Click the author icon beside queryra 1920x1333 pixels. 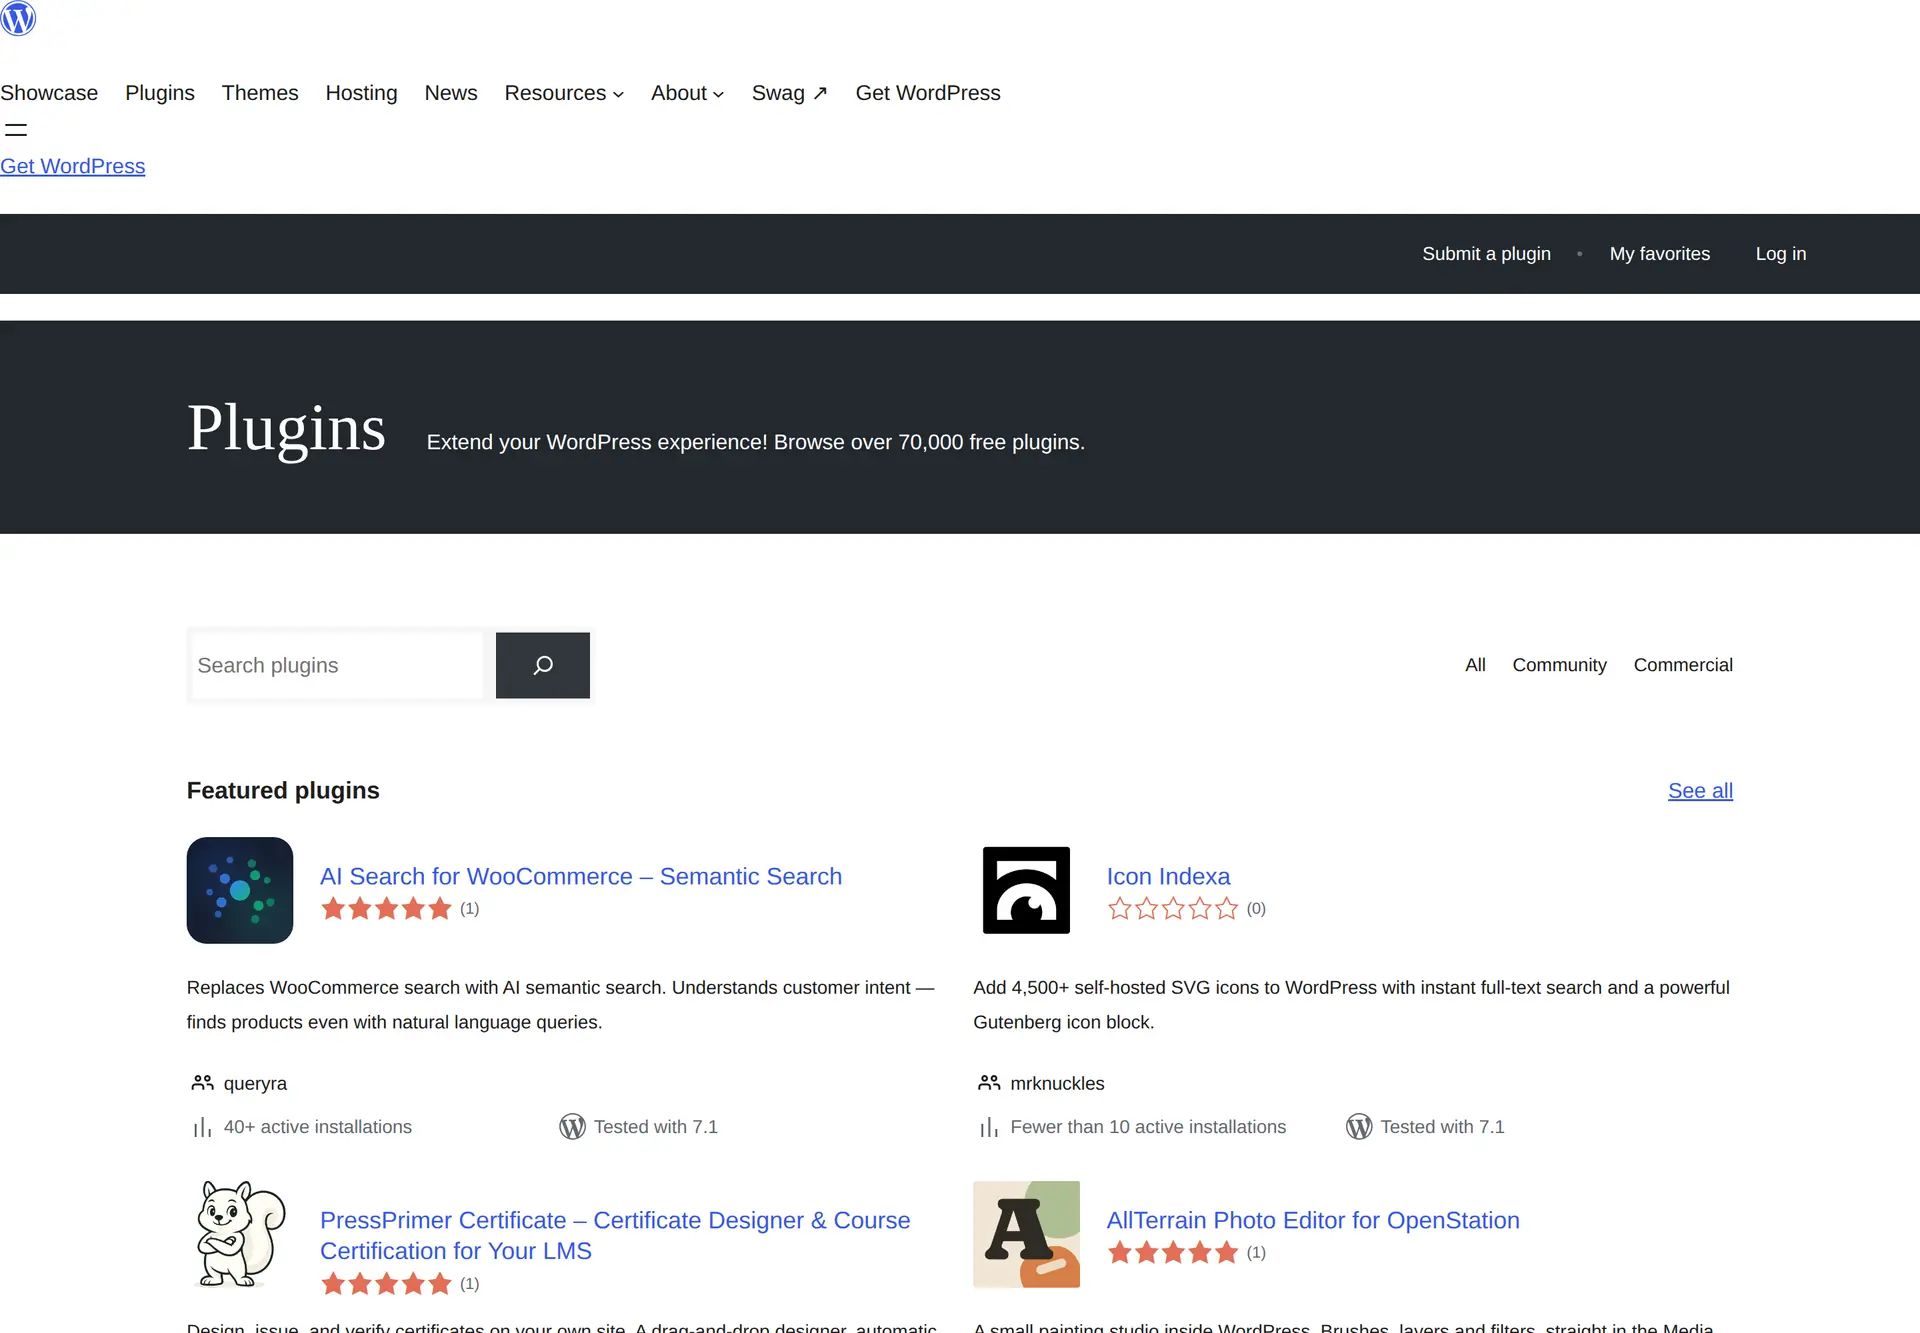[202, 1083]
